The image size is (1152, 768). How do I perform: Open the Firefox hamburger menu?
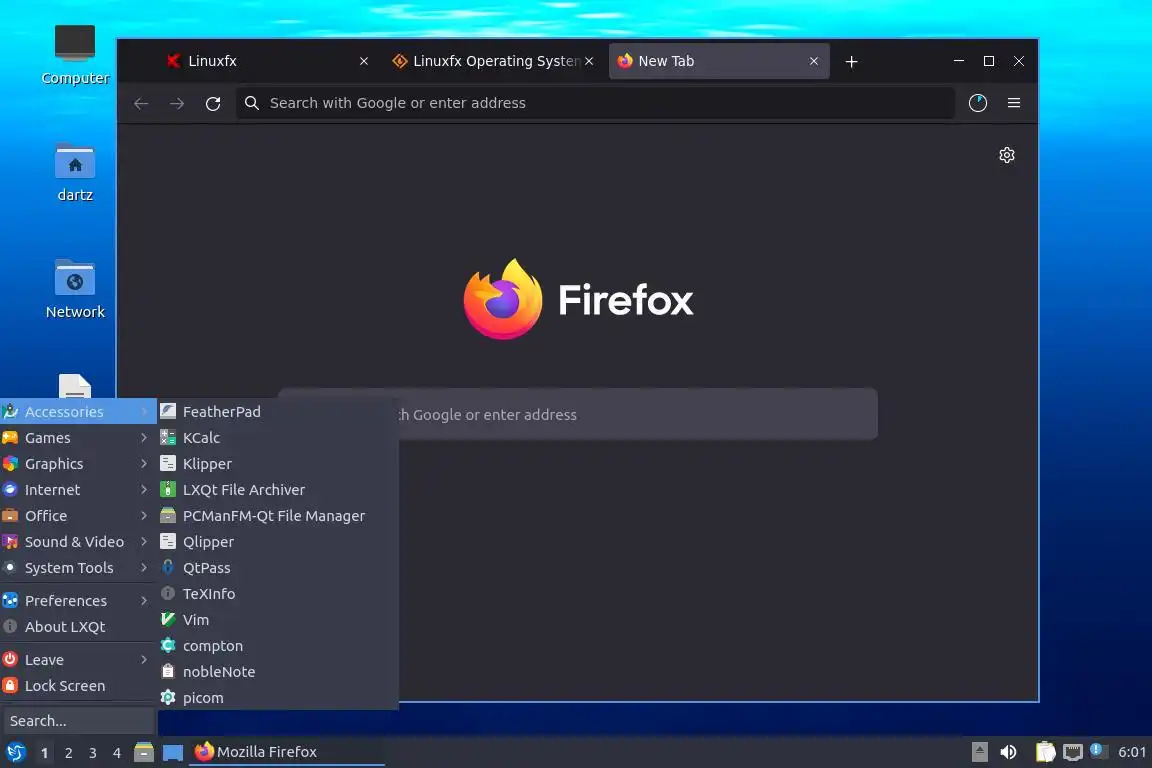[1014, 103]
